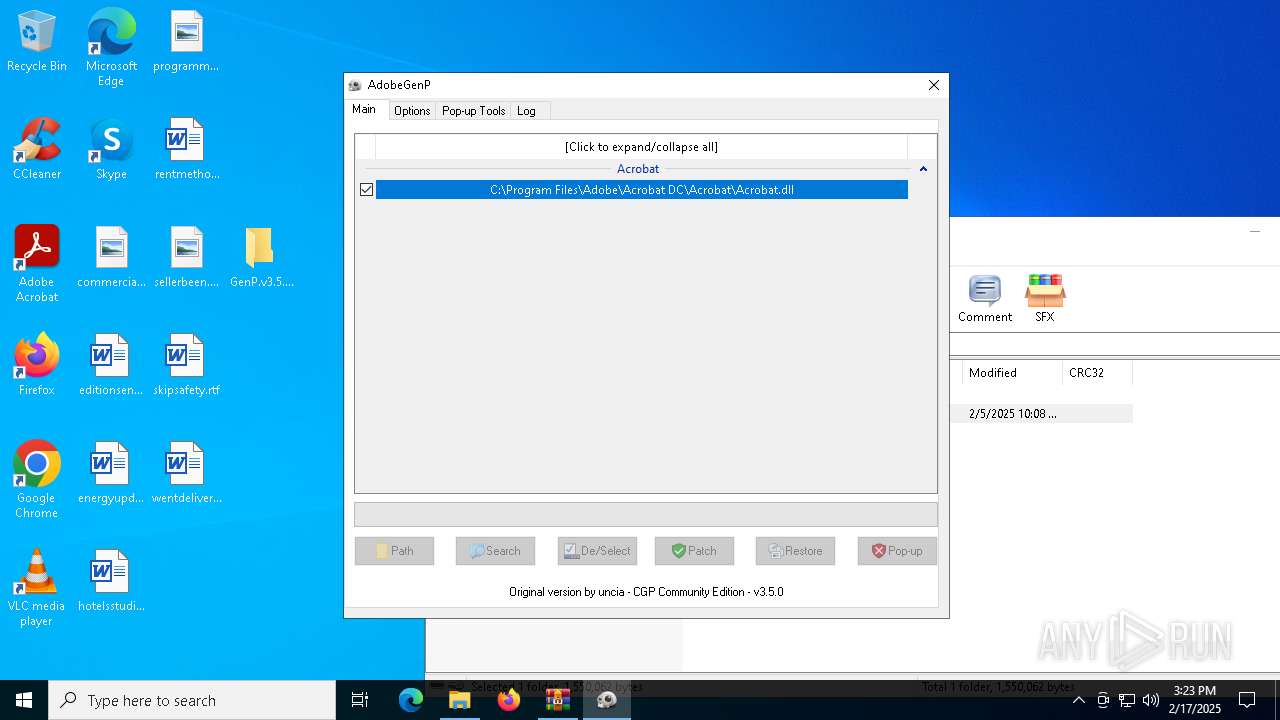Open Google Chrome desktop shortcut
The height and width of the screenshot is (720, 1280).
pos(37,480)
